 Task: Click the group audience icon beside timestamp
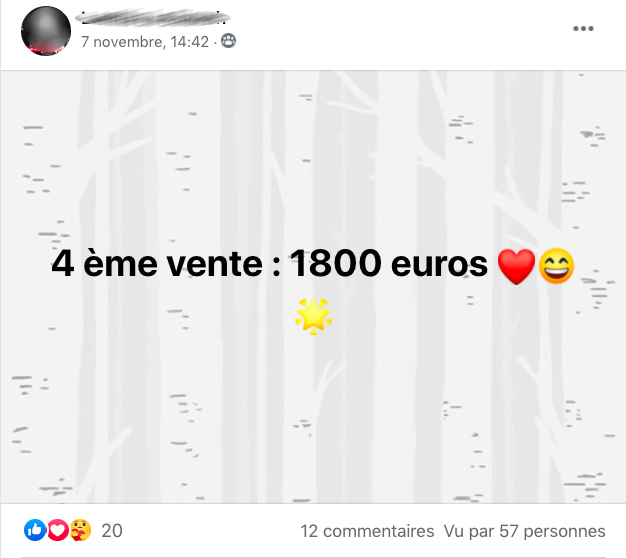[228, 41]
